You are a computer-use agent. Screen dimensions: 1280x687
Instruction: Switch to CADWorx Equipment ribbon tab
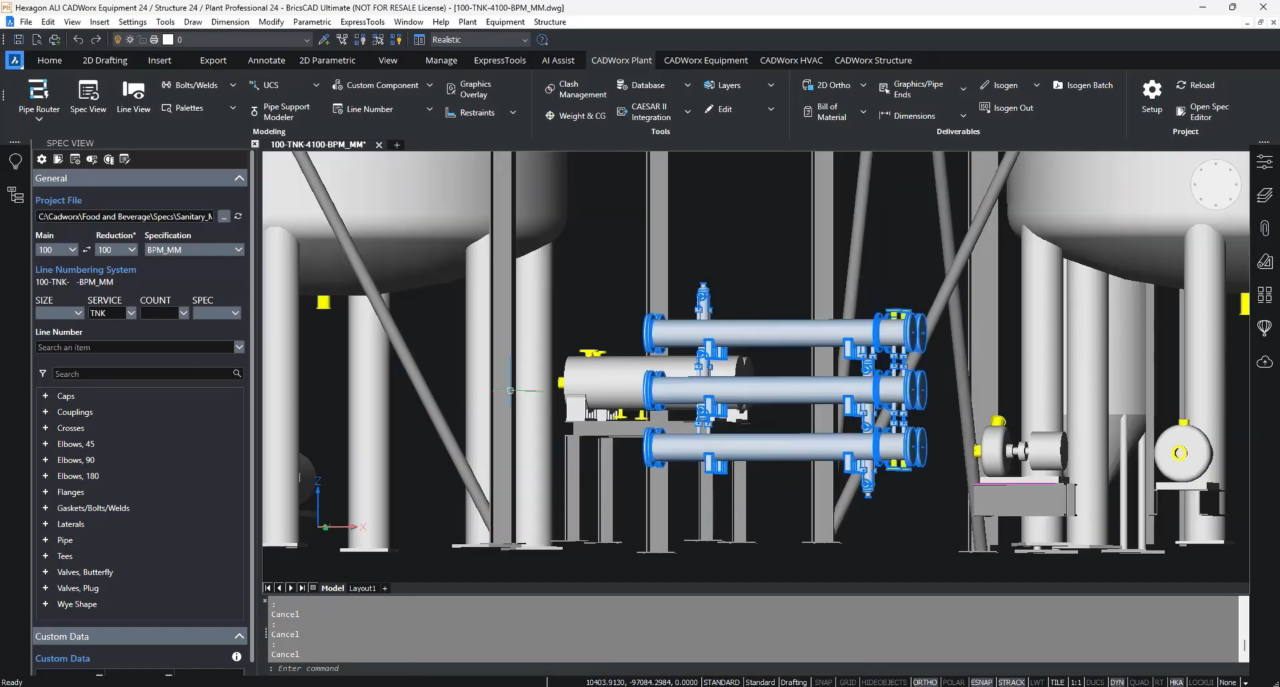tap(706, 60)
